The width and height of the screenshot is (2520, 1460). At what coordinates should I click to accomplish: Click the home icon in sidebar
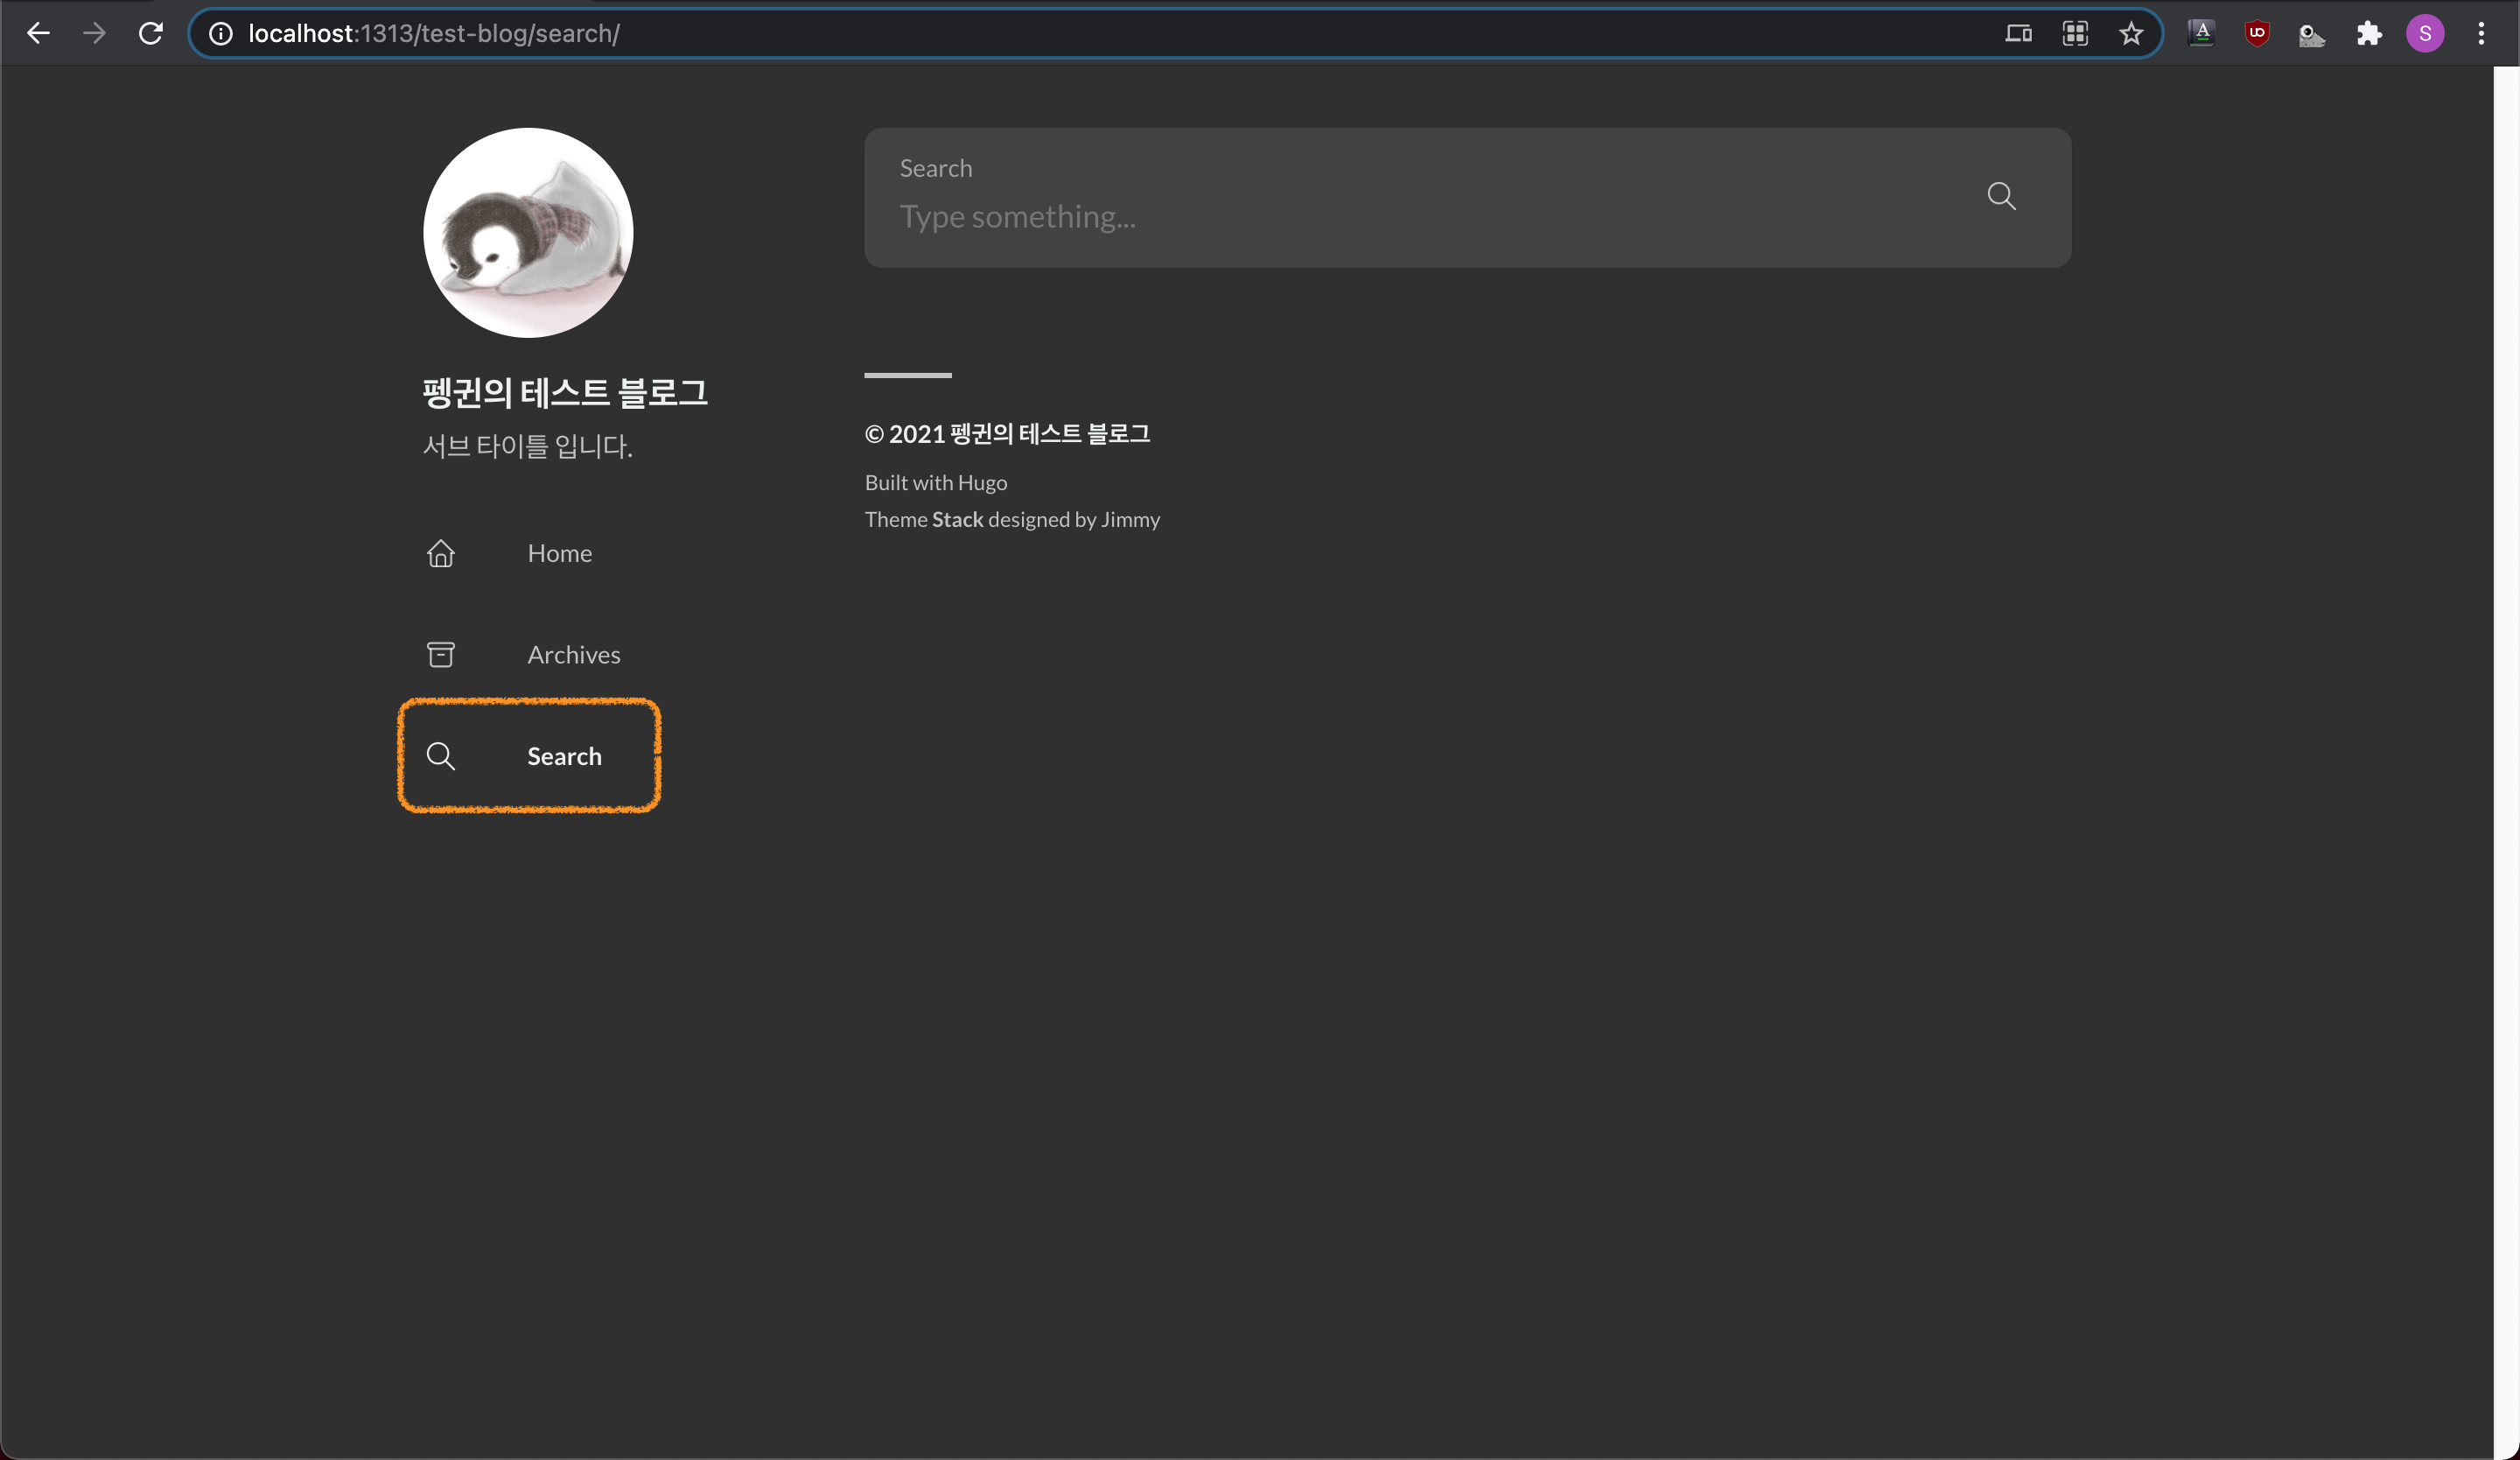click(x=441, y=553)
